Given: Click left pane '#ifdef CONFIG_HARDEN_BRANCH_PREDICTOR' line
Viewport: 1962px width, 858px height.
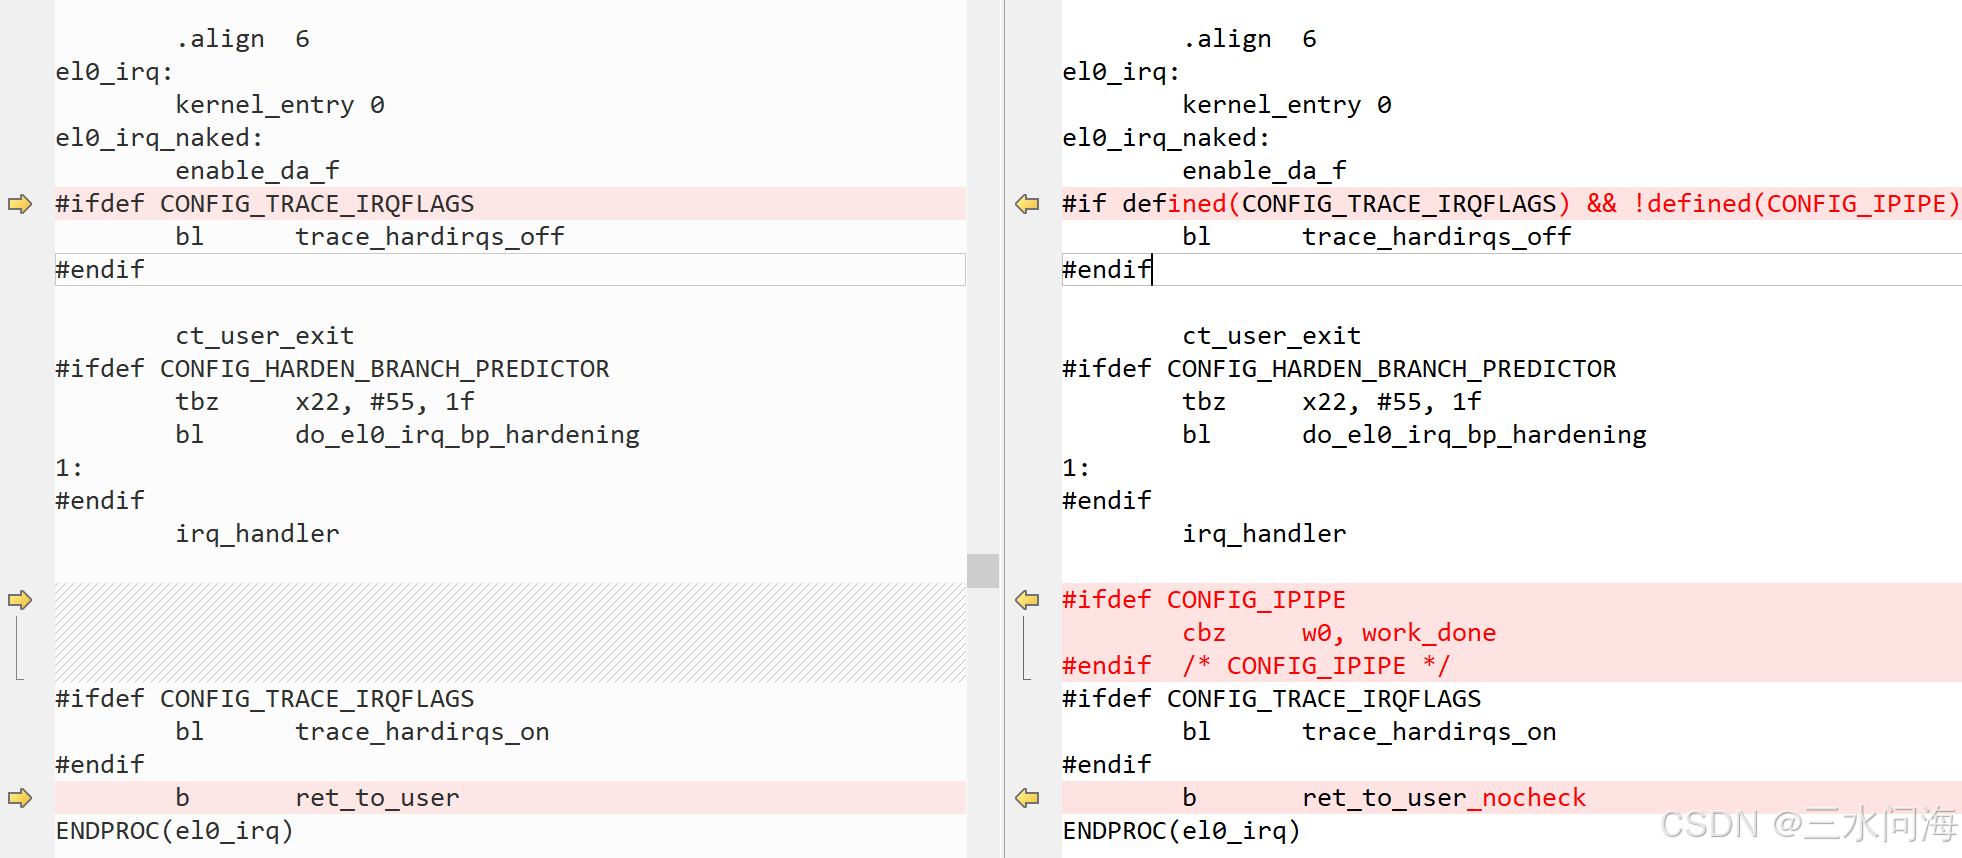Looking at the screenshot, I should pyautogui.click(x=332, y=369).
